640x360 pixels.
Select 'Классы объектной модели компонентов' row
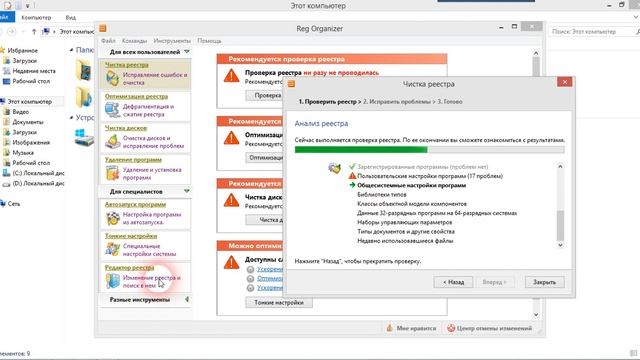click(412, 204)
